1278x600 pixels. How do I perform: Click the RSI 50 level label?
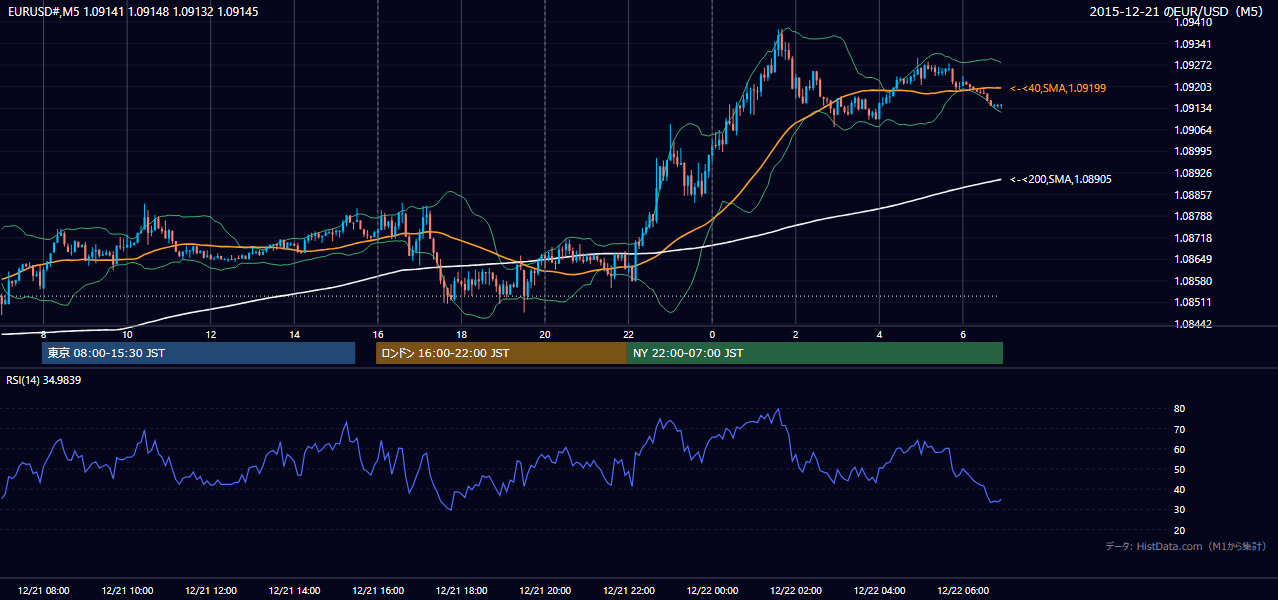tap(1179, 469)
